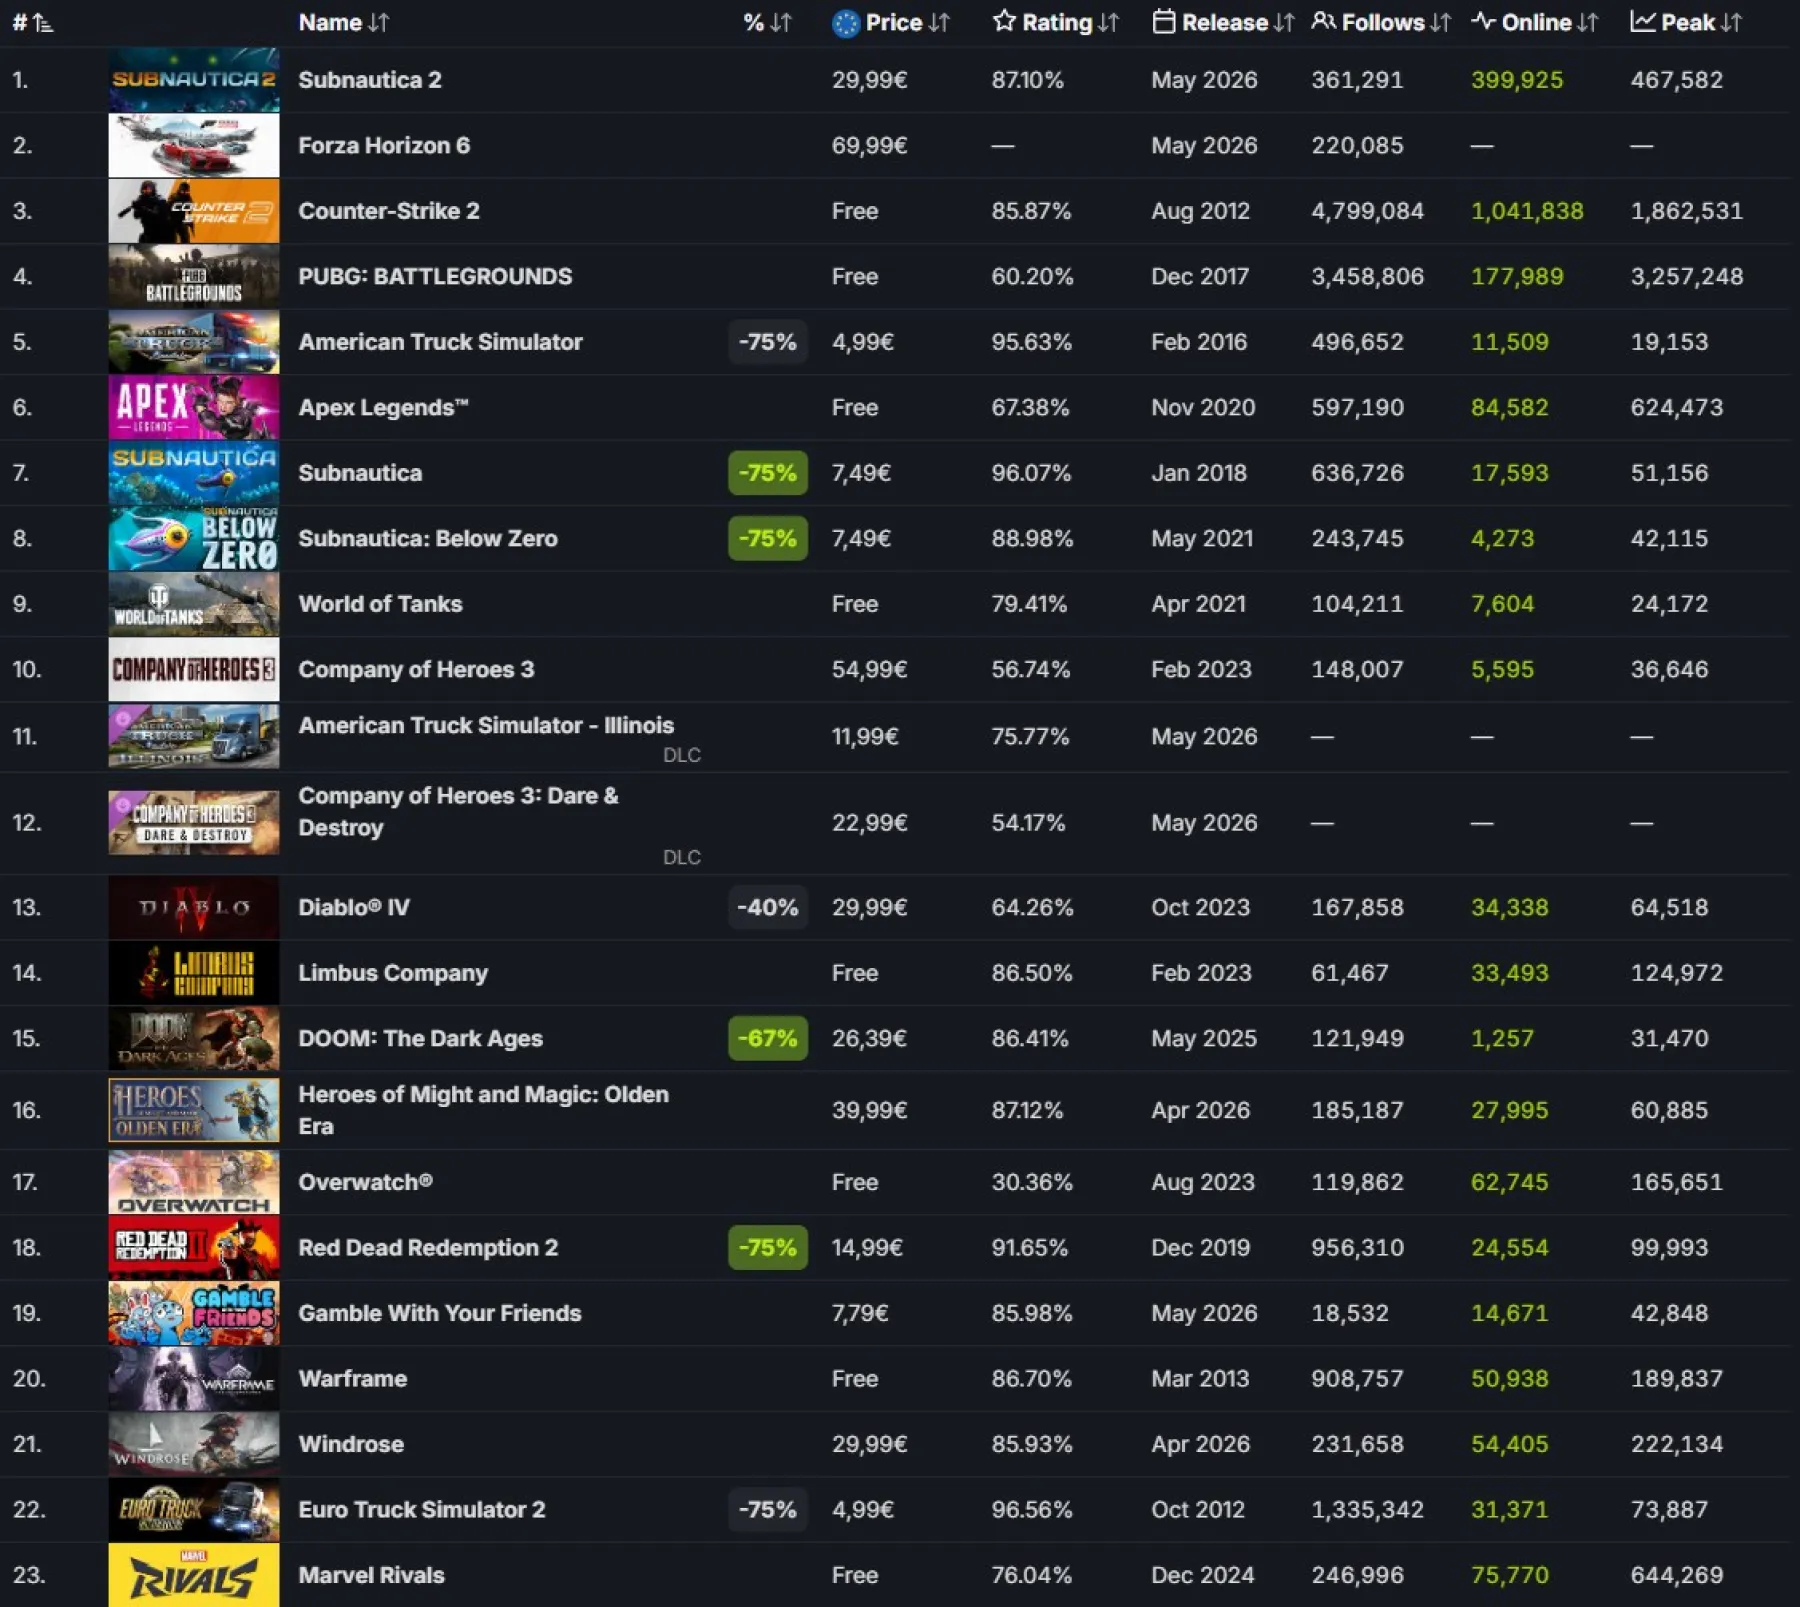Sort by Rating star column
Image resolution: width=1800 pixels, height=1607 pixels.
1055,22
